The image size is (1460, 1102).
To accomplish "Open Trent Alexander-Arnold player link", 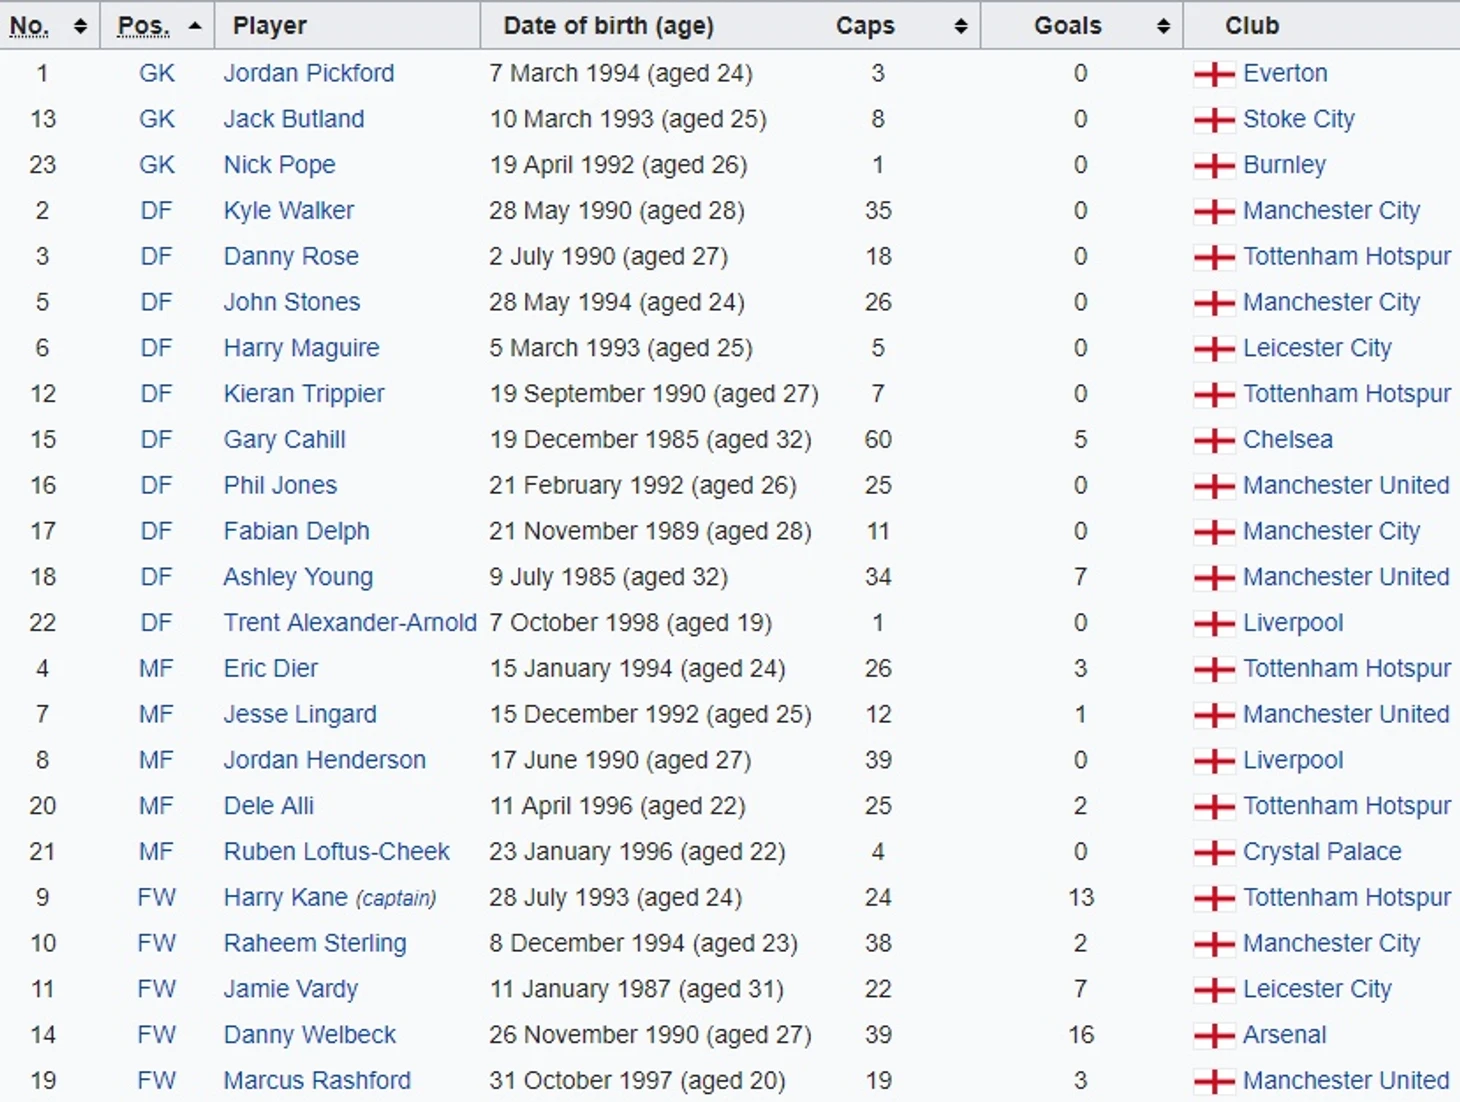I will [x=350, y=622].
